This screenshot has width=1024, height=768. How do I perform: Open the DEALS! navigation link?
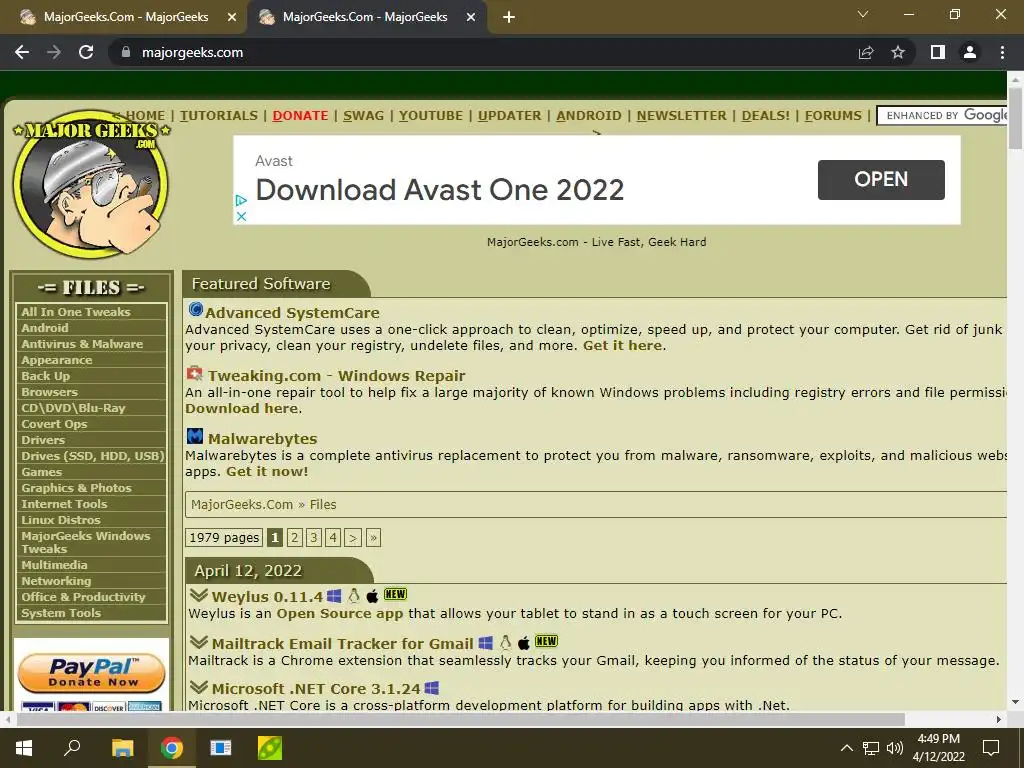click(x=766, y=116)
